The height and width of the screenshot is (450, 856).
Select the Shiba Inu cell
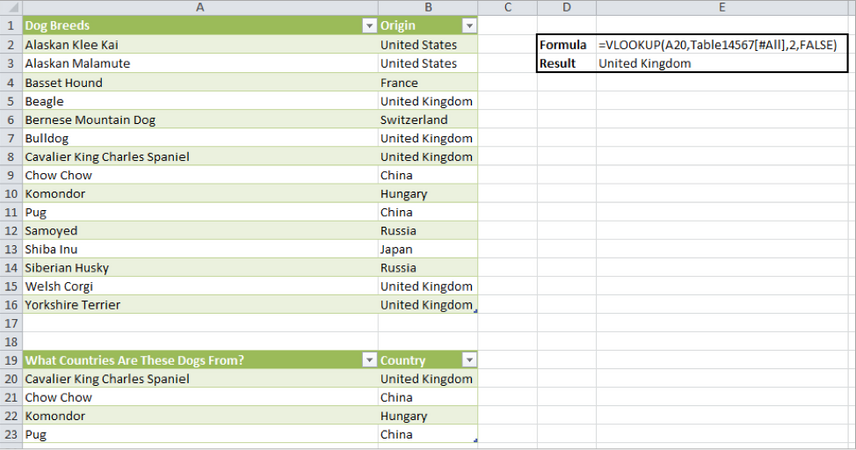200,250
